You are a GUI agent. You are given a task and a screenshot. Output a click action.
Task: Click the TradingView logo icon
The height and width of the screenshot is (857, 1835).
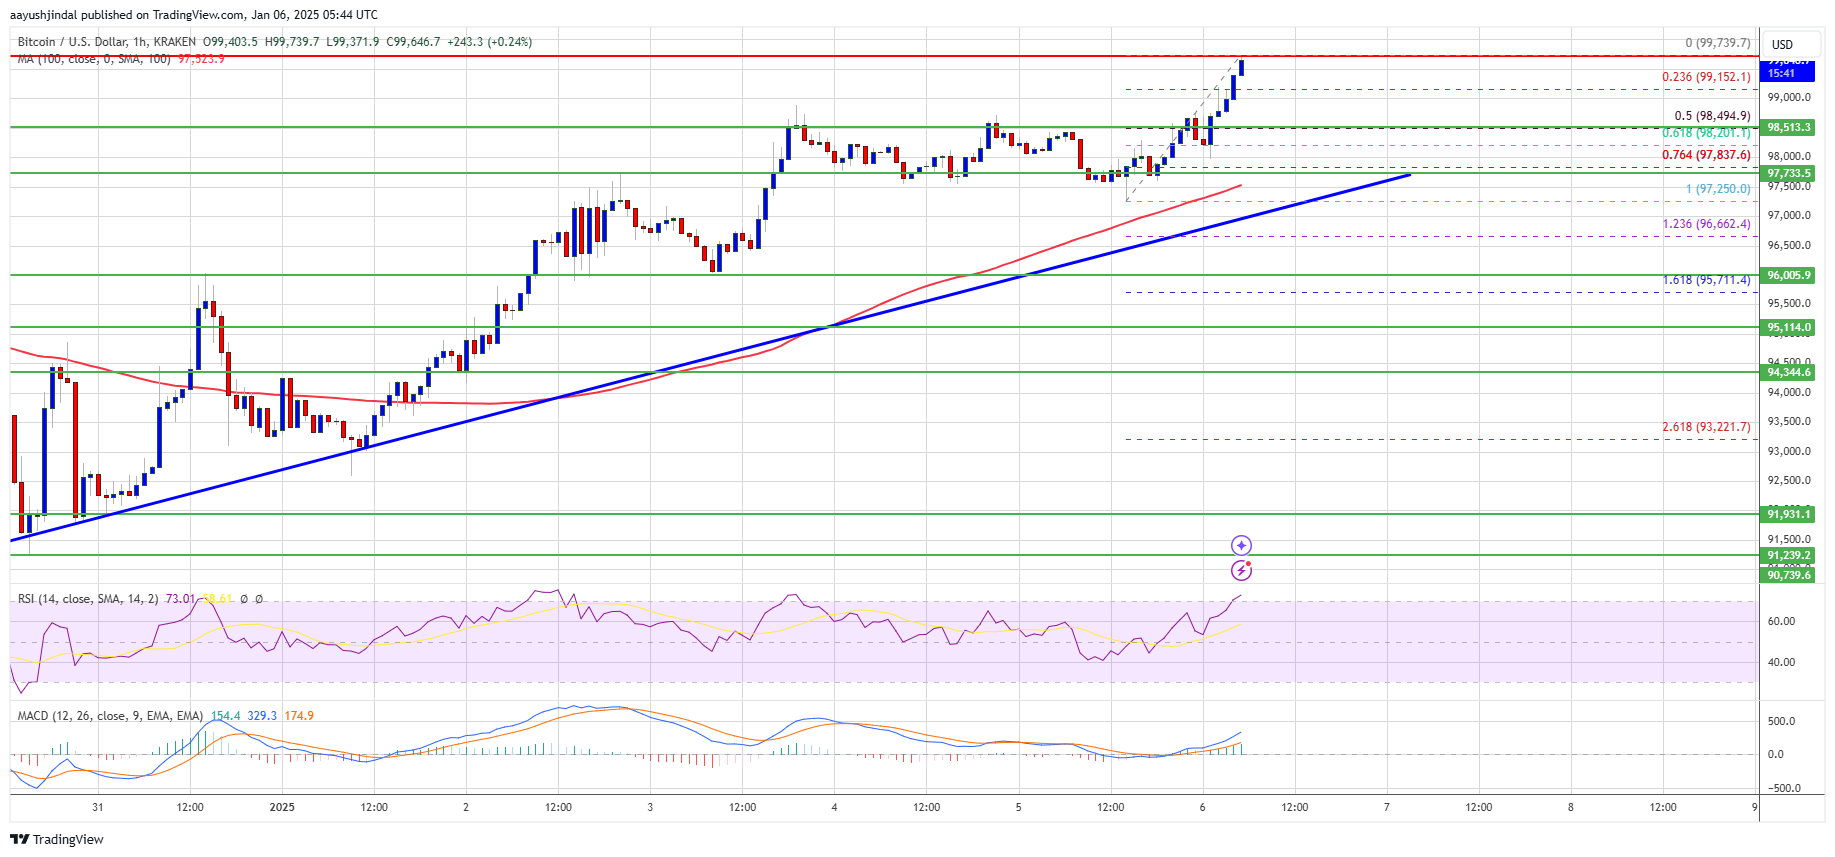click(19, 839)
